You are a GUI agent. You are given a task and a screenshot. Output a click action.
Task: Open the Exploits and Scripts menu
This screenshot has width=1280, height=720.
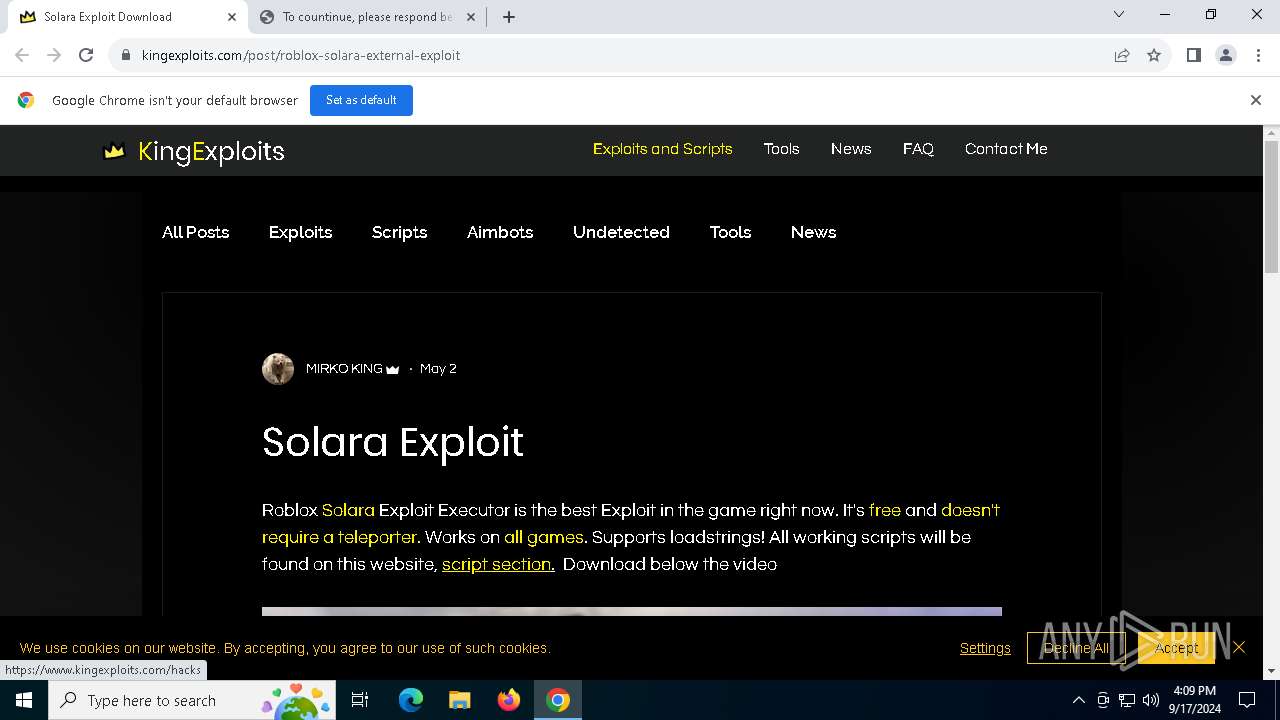coord(662,149)
